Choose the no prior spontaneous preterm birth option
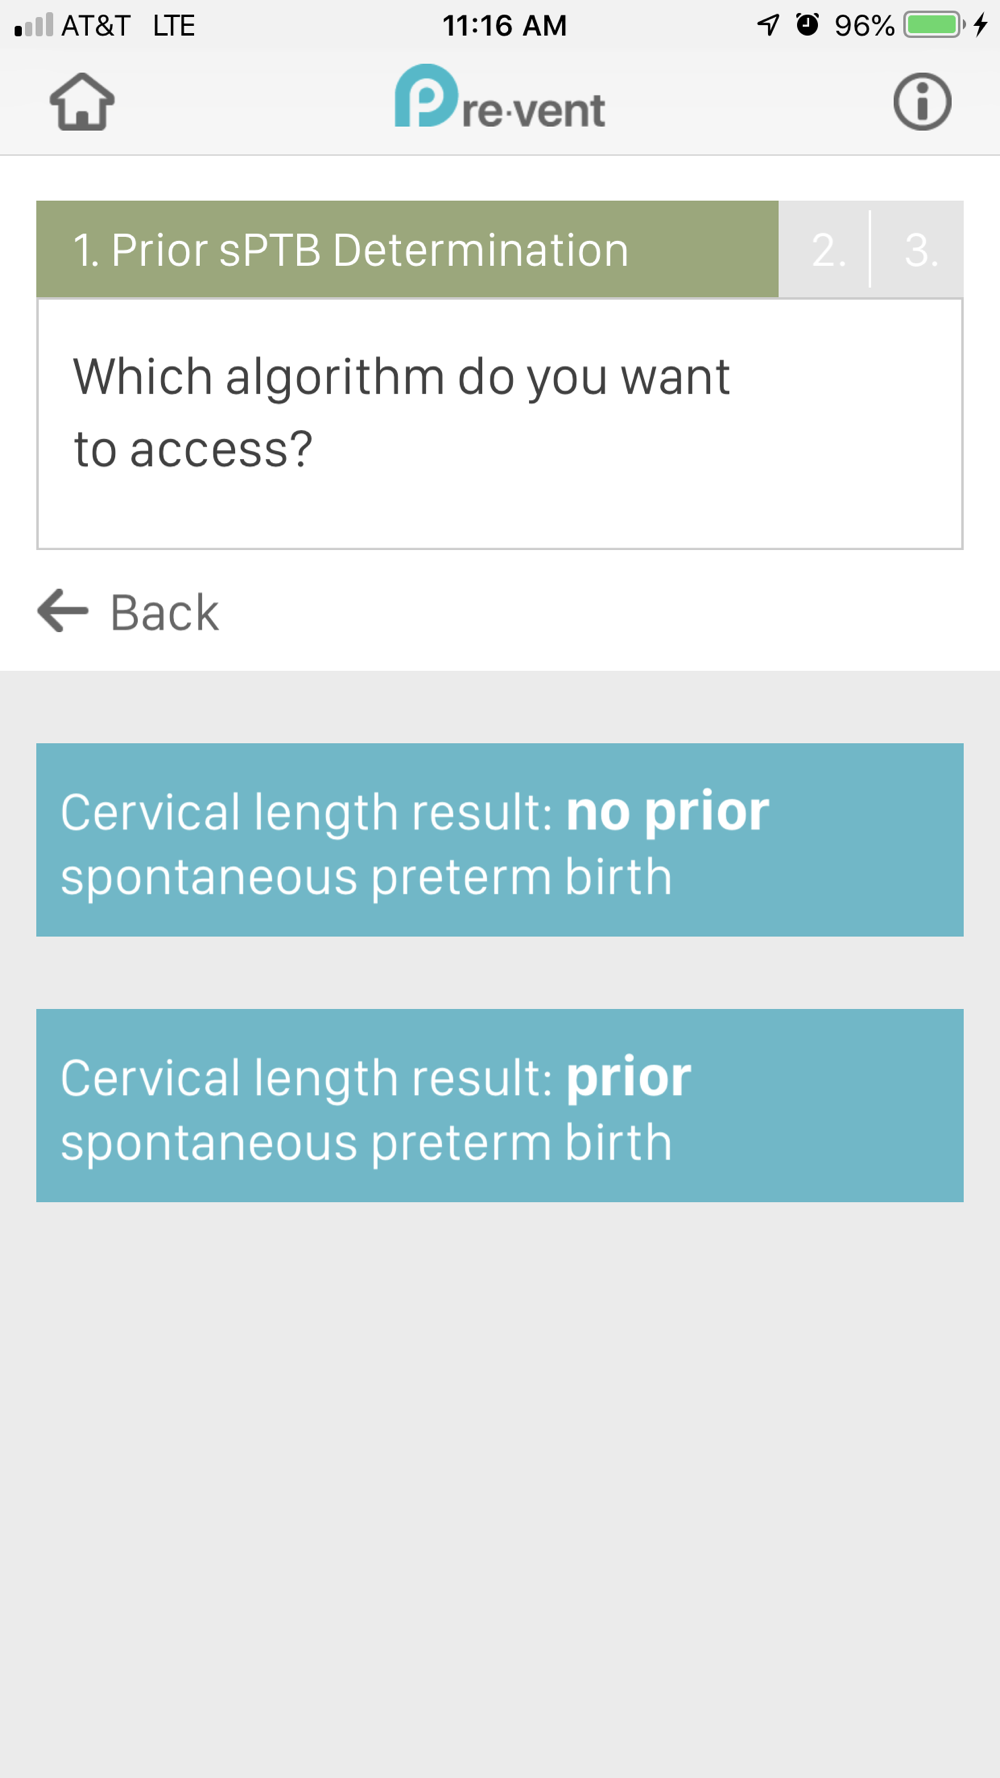1000x1778 pixels. click(500, 840)
